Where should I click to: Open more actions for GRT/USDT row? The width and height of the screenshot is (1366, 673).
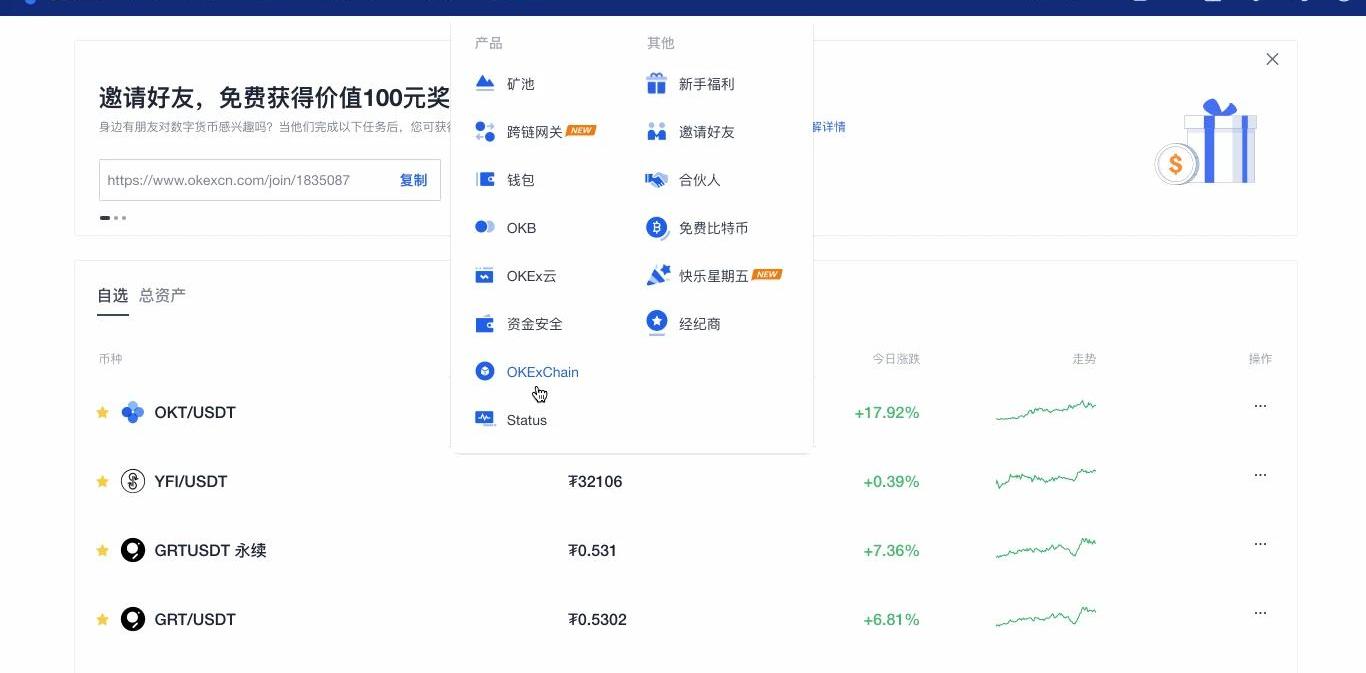pyautogui.click(x=1260, y=613)
